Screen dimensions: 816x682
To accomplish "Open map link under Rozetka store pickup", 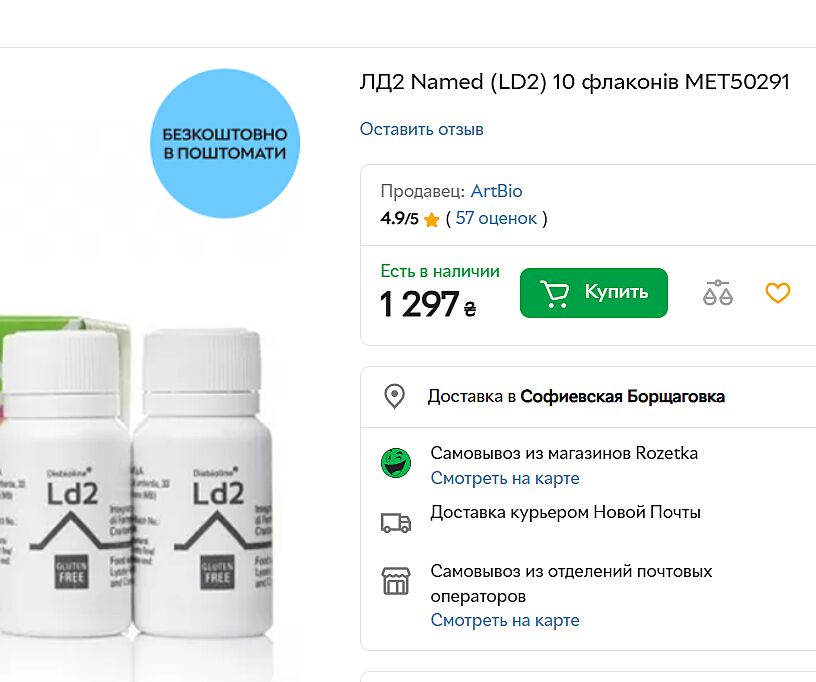I will click(x=504, y=478).
